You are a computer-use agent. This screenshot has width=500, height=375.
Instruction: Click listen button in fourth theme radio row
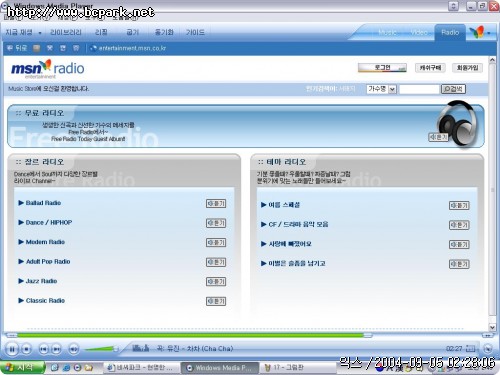click(459, 264)
